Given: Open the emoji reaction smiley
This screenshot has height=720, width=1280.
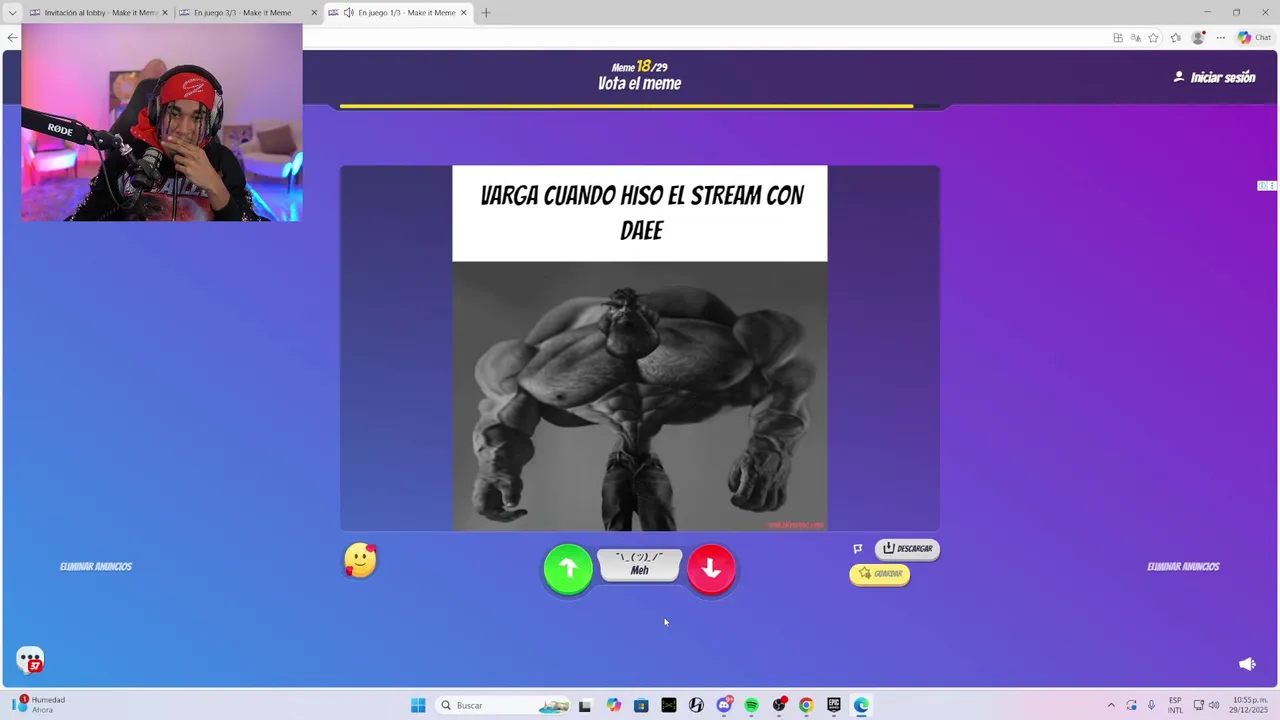Looking at the screenshot, I should 360,560.
